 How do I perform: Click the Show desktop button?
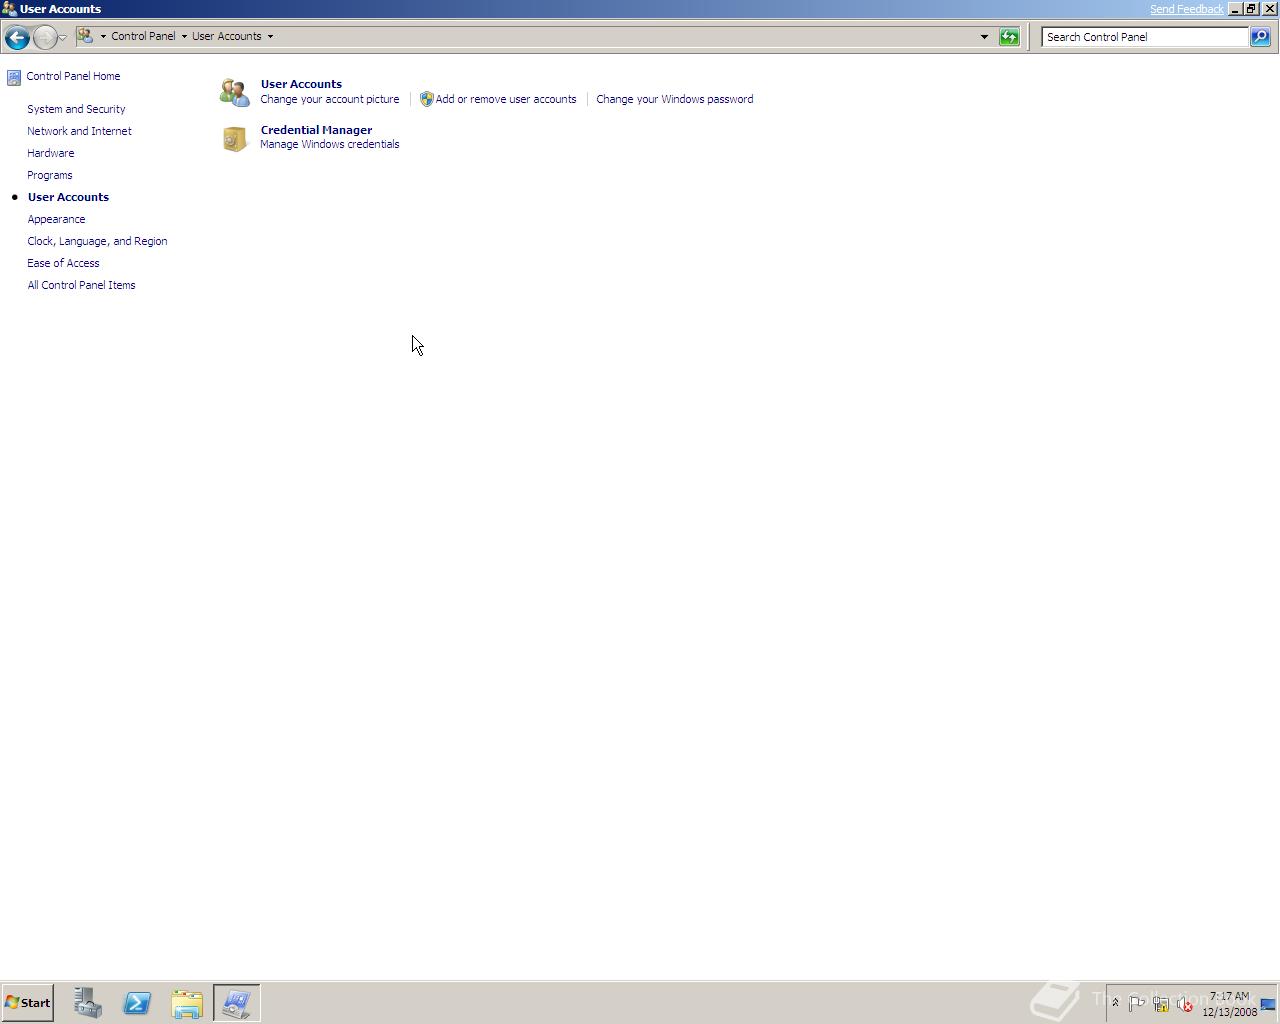pyautogui.click(x=1268, y=1004)
